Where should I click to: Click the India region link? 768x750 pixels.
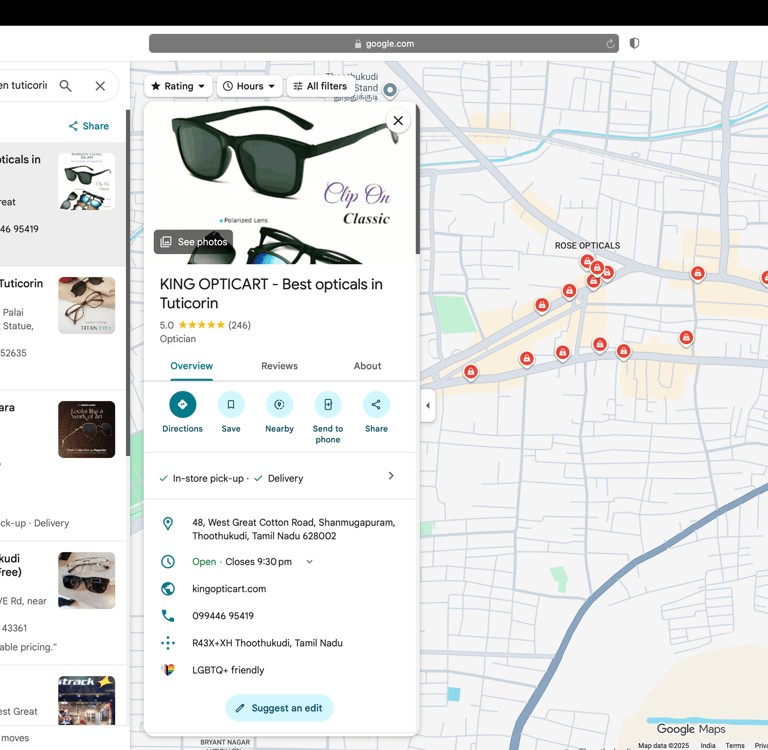tap(707, 745)
